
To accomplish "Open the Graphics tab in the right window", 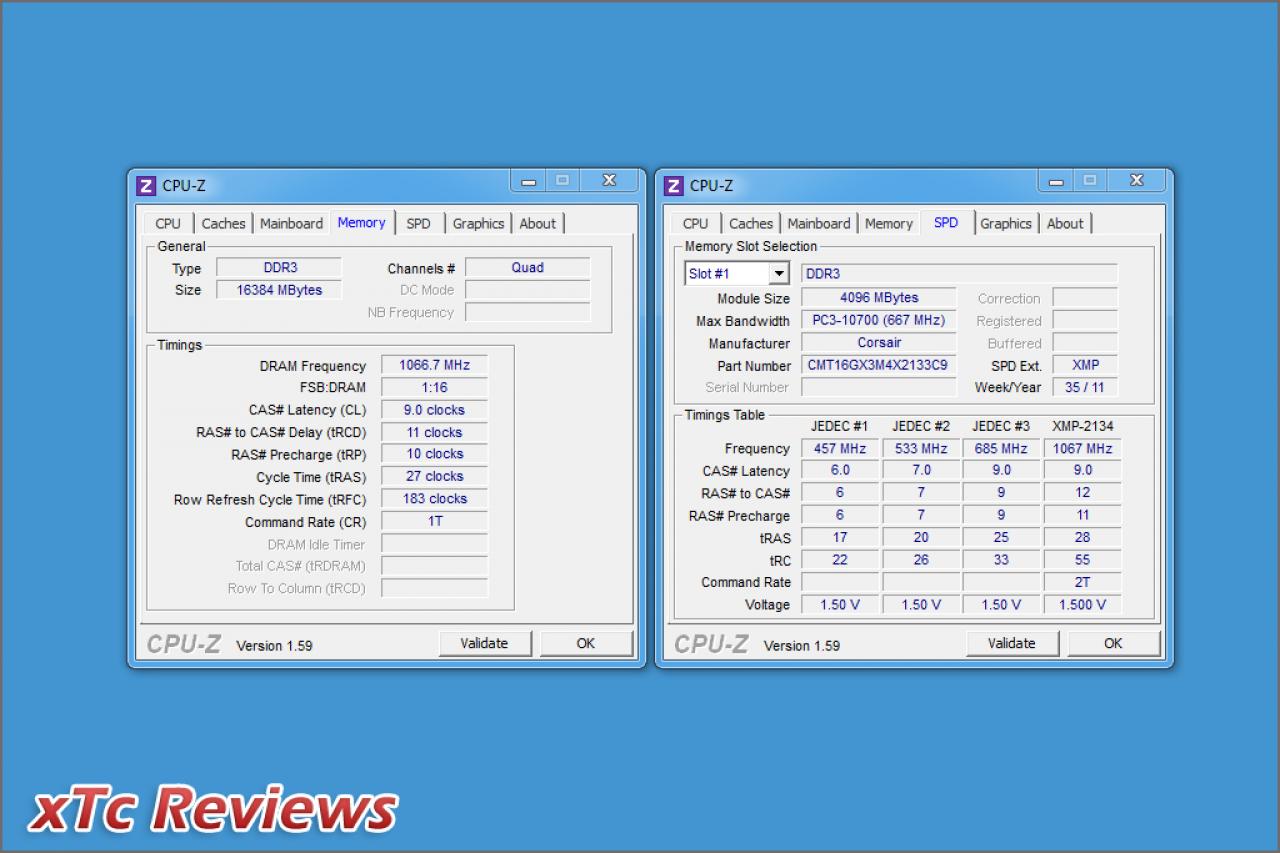I will [1005, 223].
